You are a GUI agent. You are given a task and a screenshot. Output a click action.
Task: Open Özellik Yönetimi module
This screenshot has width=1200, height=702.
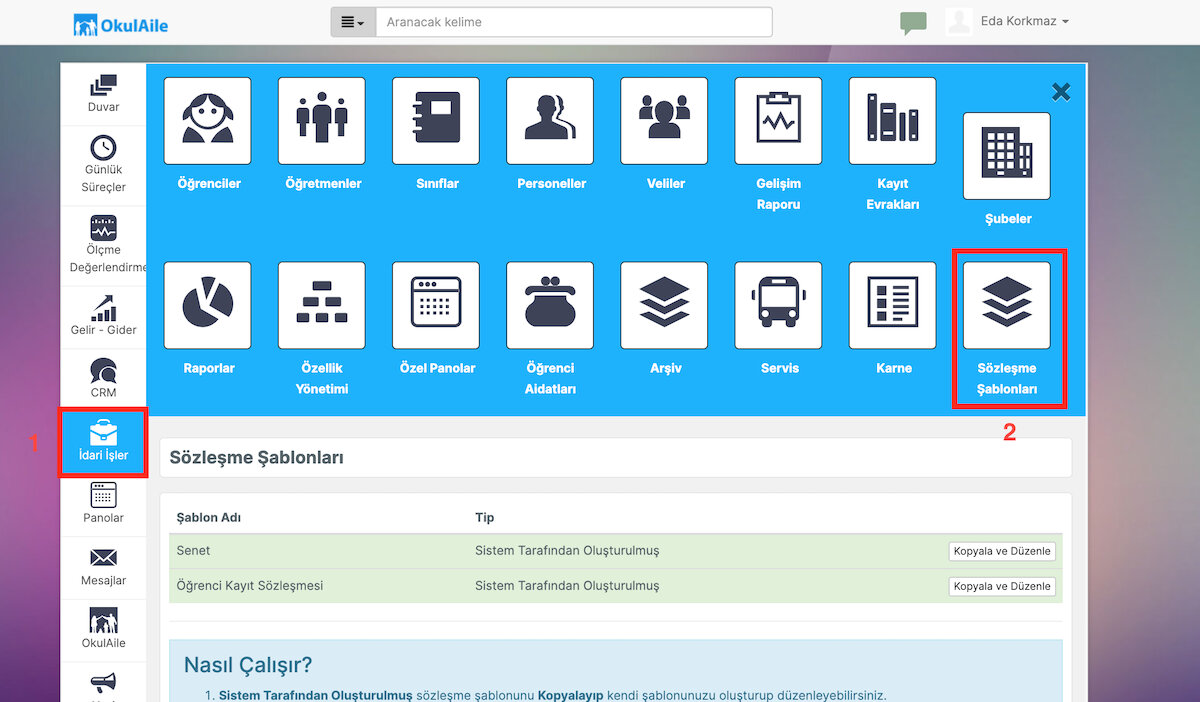[322, 305]
